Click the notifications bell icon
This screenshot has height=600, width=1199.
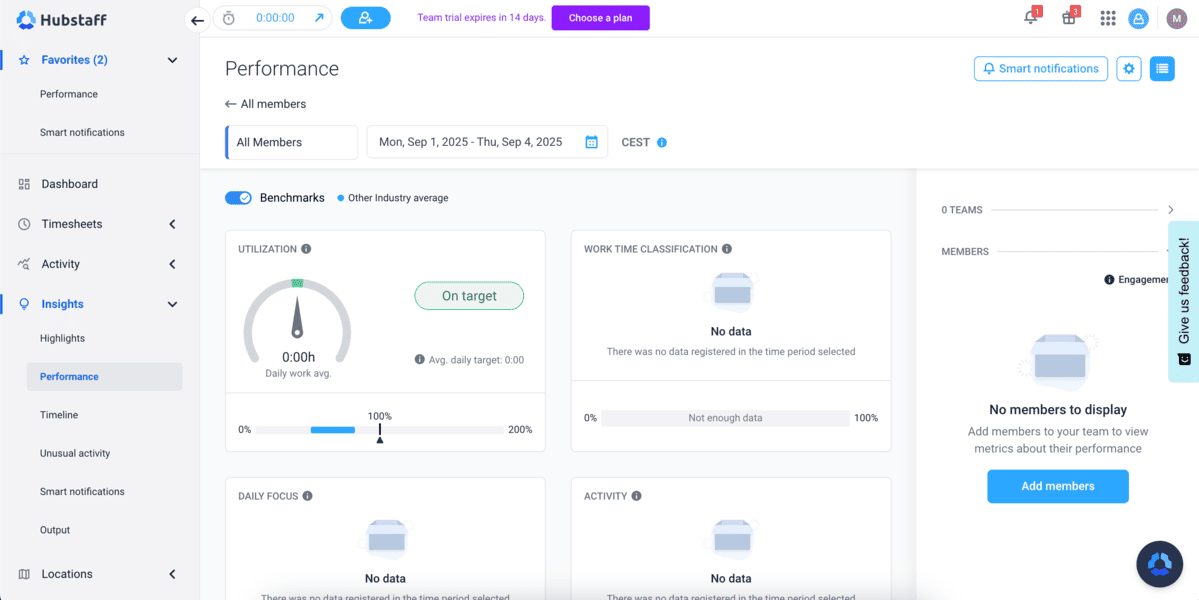click(x=1030, y=18)
